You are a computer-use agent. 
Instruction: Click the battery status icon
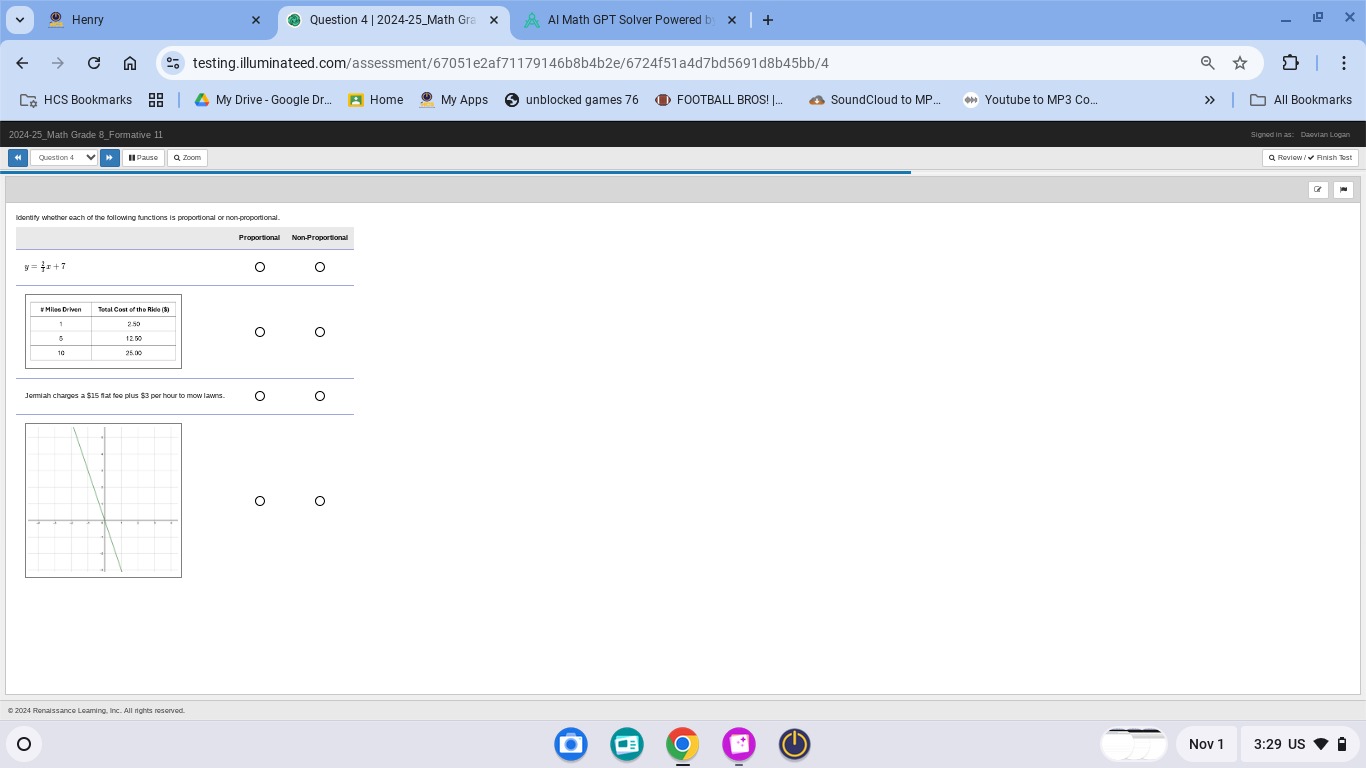click(x=1342, y=744)
